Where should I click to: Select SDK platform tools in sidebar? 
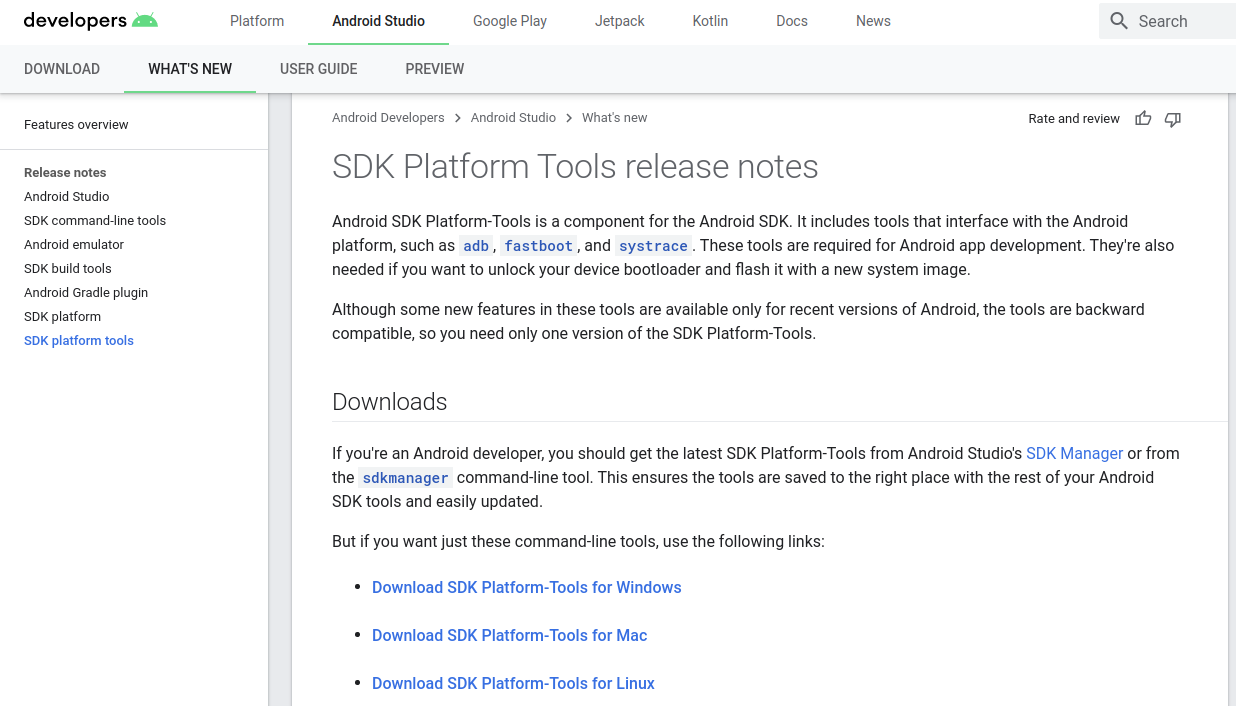[79, 341]
